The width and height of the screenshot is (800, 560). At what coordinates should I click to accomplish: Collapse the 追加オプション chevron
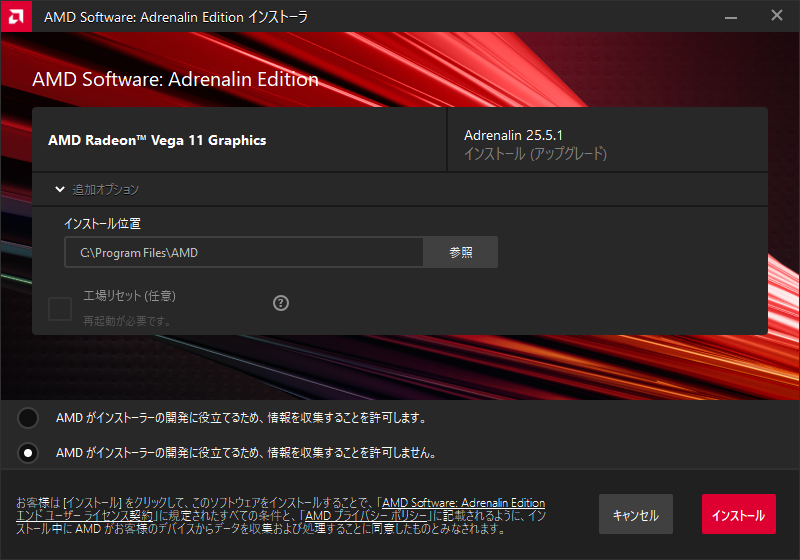[x=60, y=189]
